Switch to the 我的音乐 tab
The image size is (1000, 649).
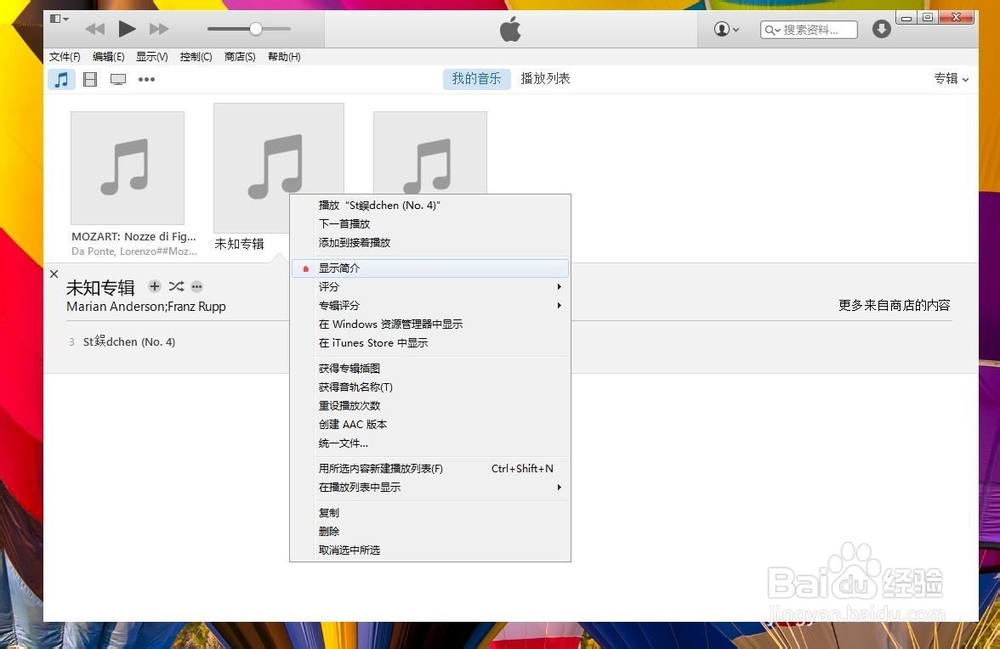476,79
